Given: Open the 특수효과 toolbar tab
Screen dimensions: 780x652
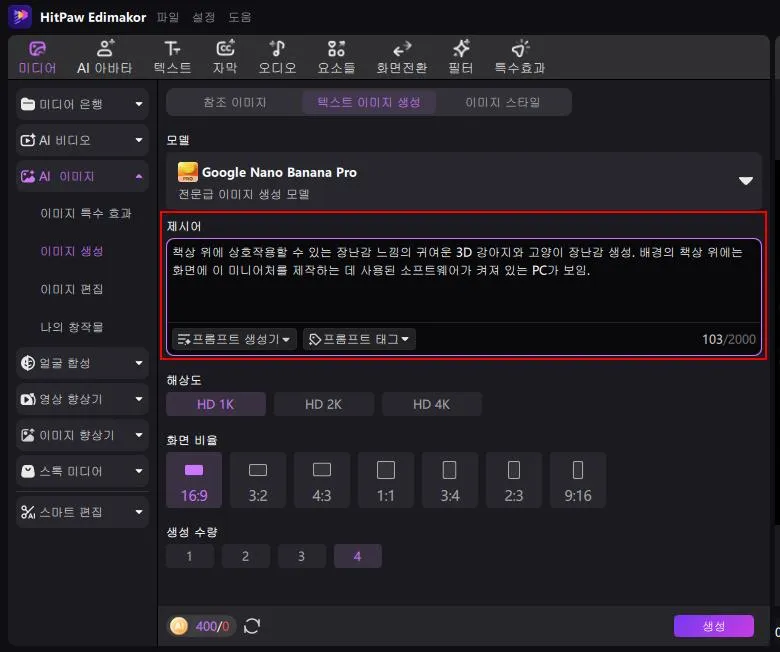Looking at the screenshot, I should (519, 58).
